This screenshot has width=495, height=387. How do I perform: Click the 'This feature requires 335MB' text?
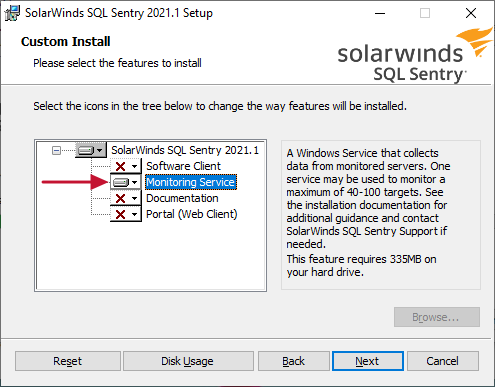tap(361, 266)
